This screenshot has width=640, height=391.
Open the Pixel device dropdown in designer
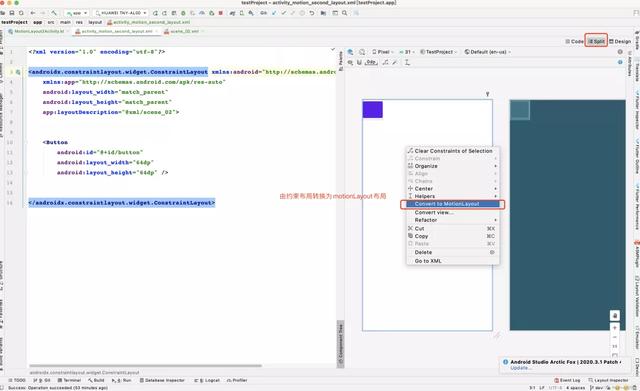pyautogui.click(x=382, y=52)
